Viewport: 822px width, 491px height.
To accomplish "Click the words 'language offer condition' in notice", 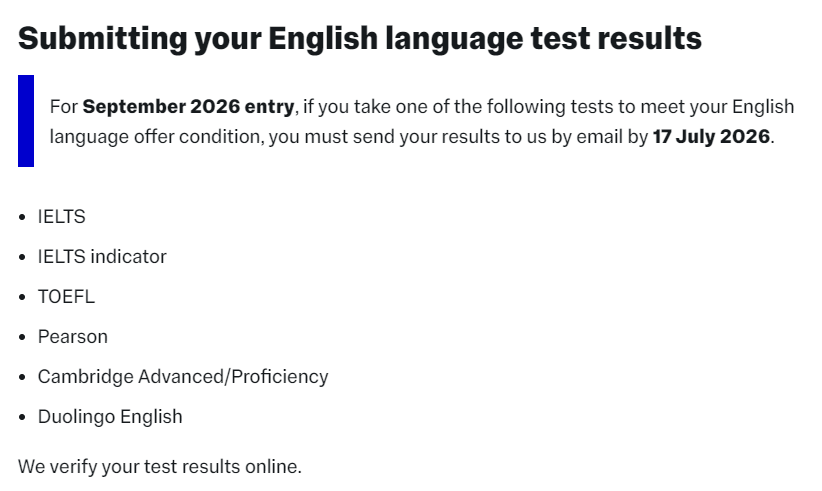I will 157,137.
